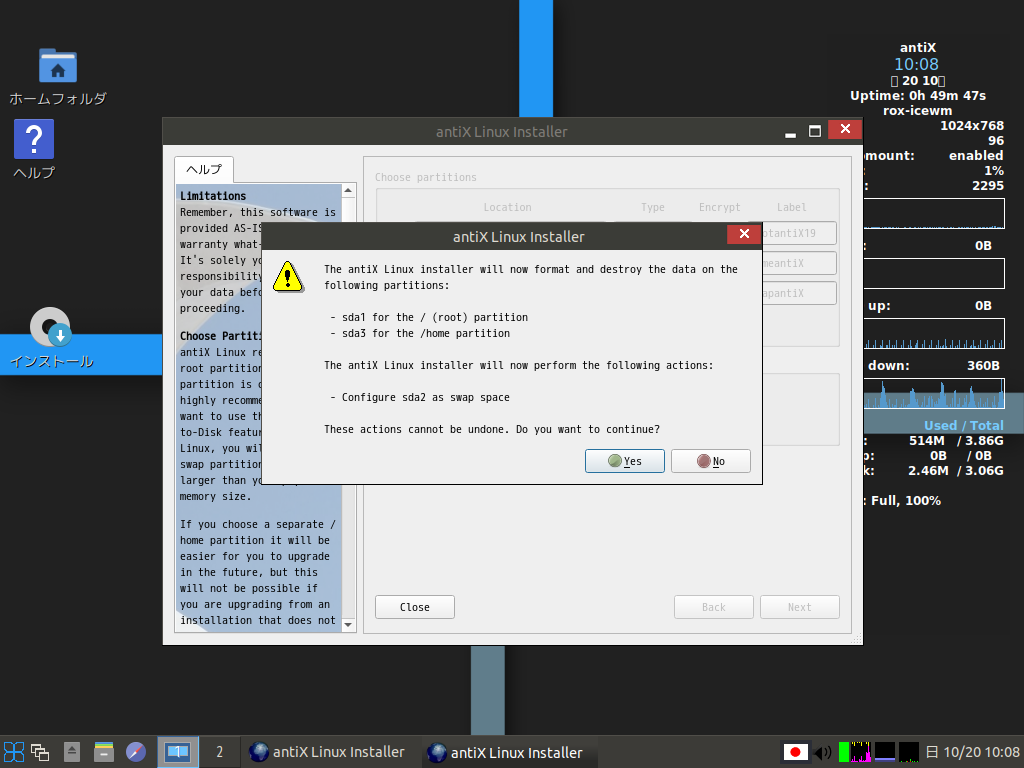Click the green CPU monitor tray graph

(x=843, y=752)
